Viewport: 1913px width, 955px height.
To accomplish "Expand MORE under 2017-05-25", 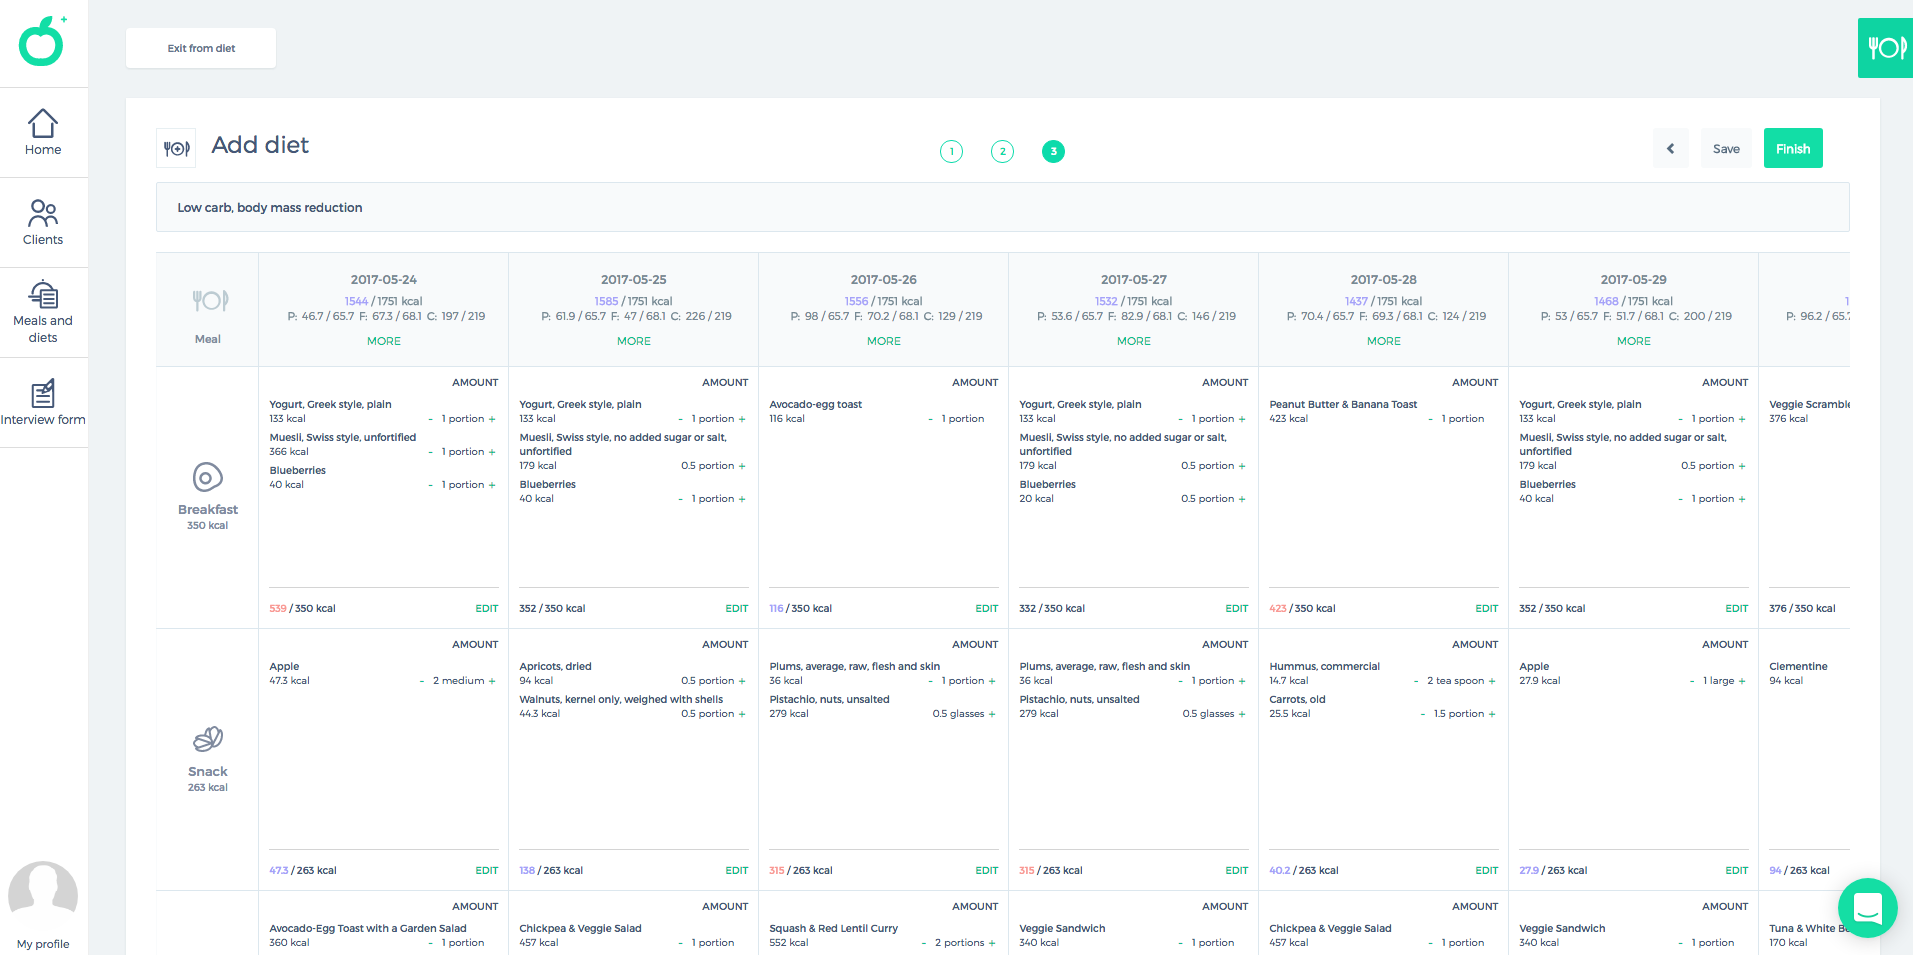I will (634, 341).
